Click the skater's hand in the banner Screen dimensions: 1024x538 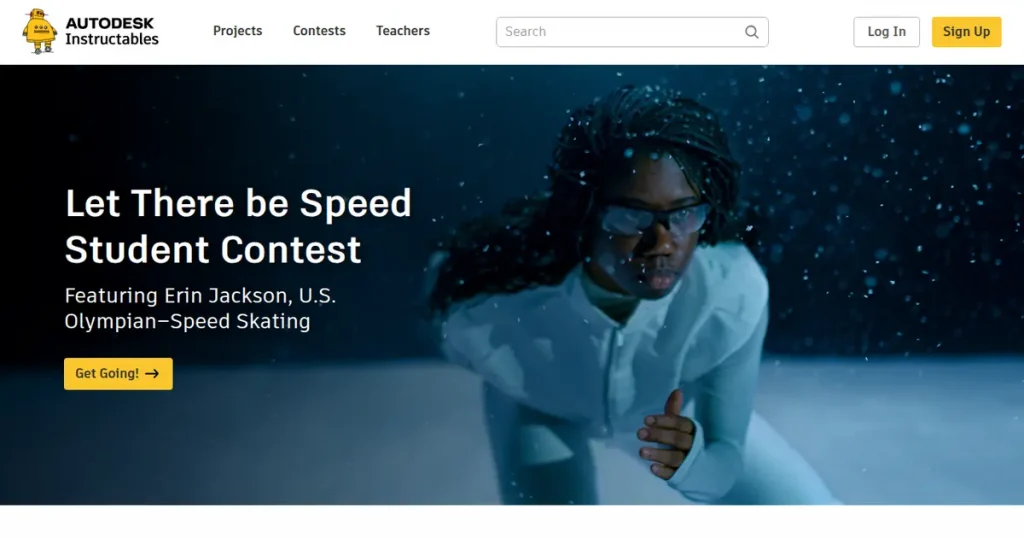[x=667, y=435]
